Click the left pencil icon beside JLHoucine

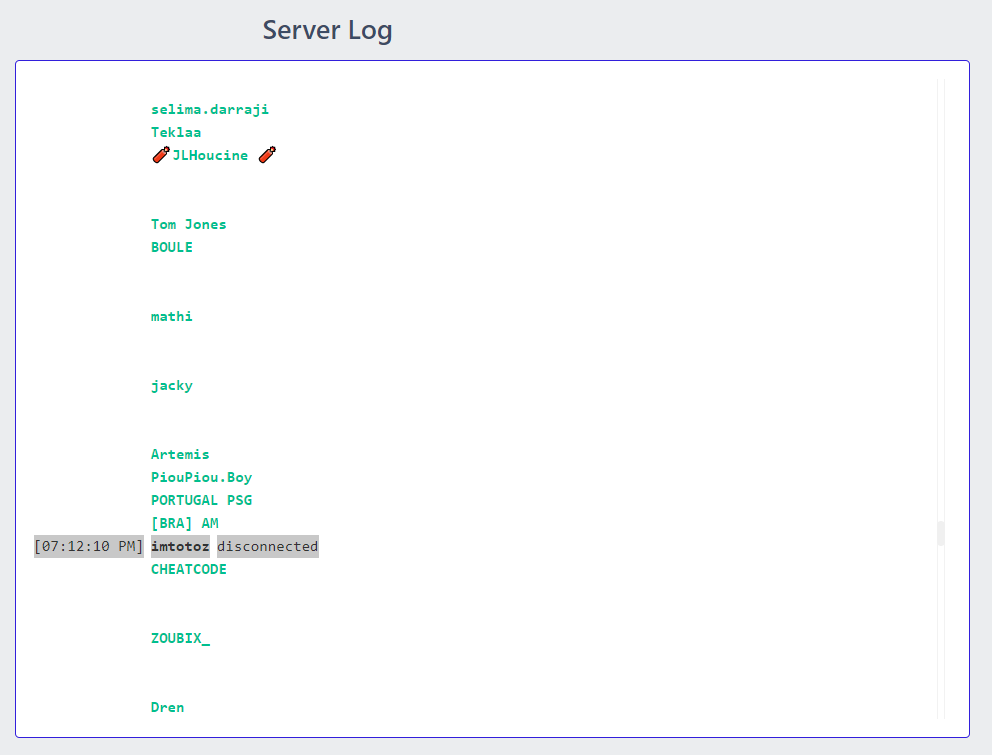point(160,155)
